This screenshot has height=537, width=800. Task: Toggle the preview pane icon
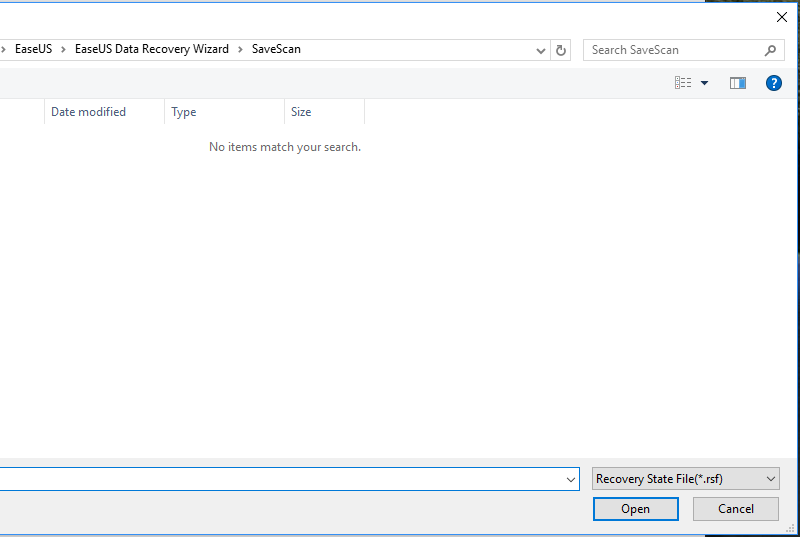click(x=738, y=83)
